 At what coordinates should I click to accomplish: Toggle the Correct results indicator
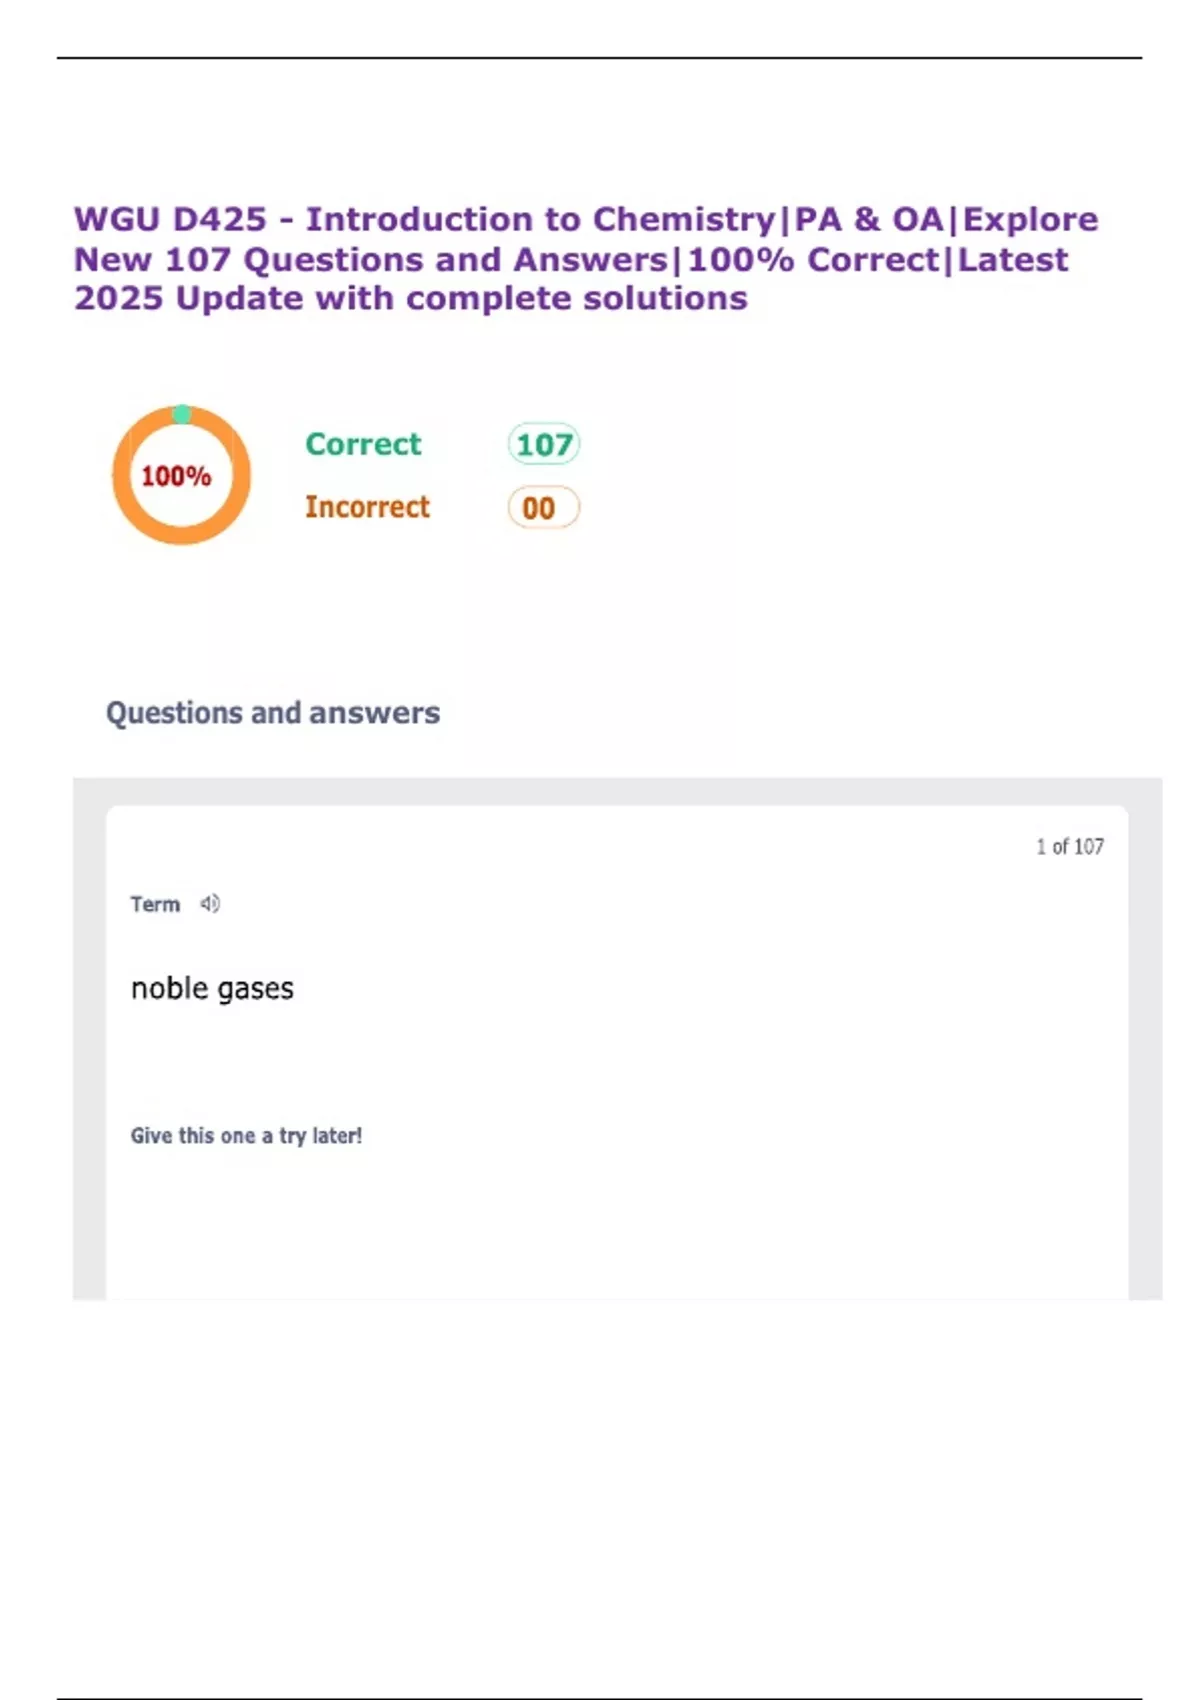pyautogui.click(x=363, y=445)
